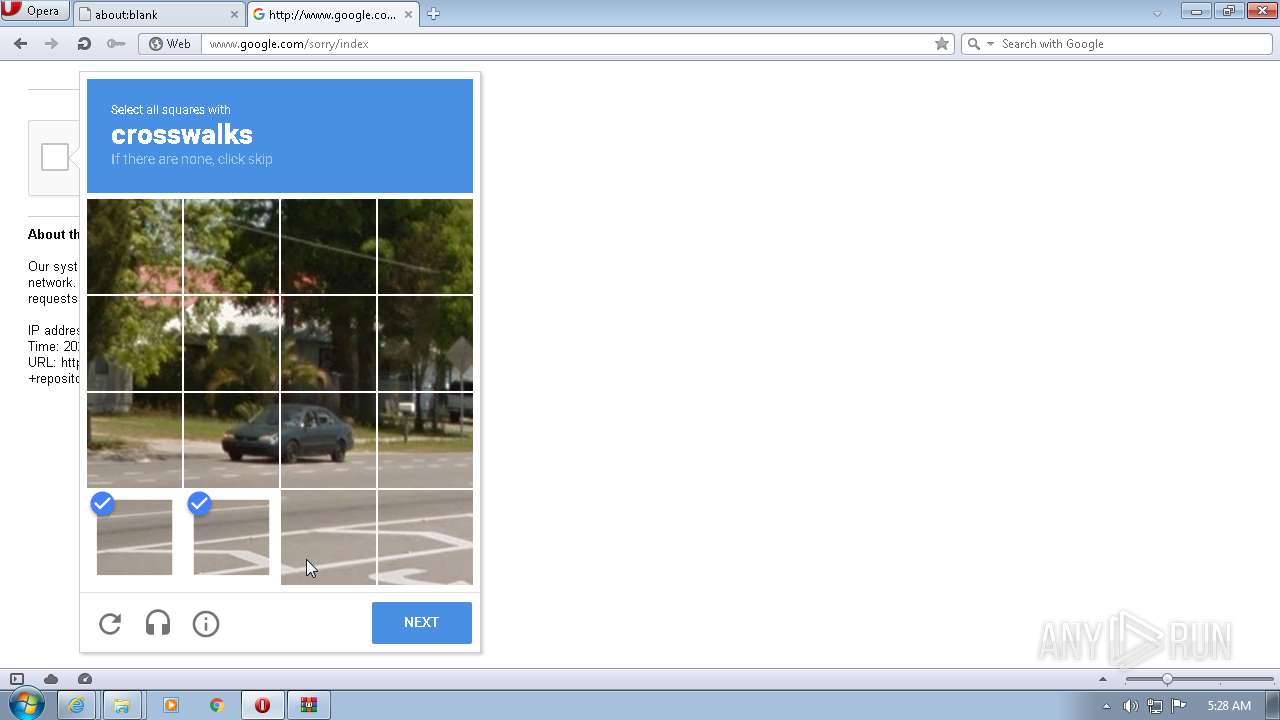Screen dimensions: 1280x720
Task: Open the Windows Start menu
Action: click(25, 705)
